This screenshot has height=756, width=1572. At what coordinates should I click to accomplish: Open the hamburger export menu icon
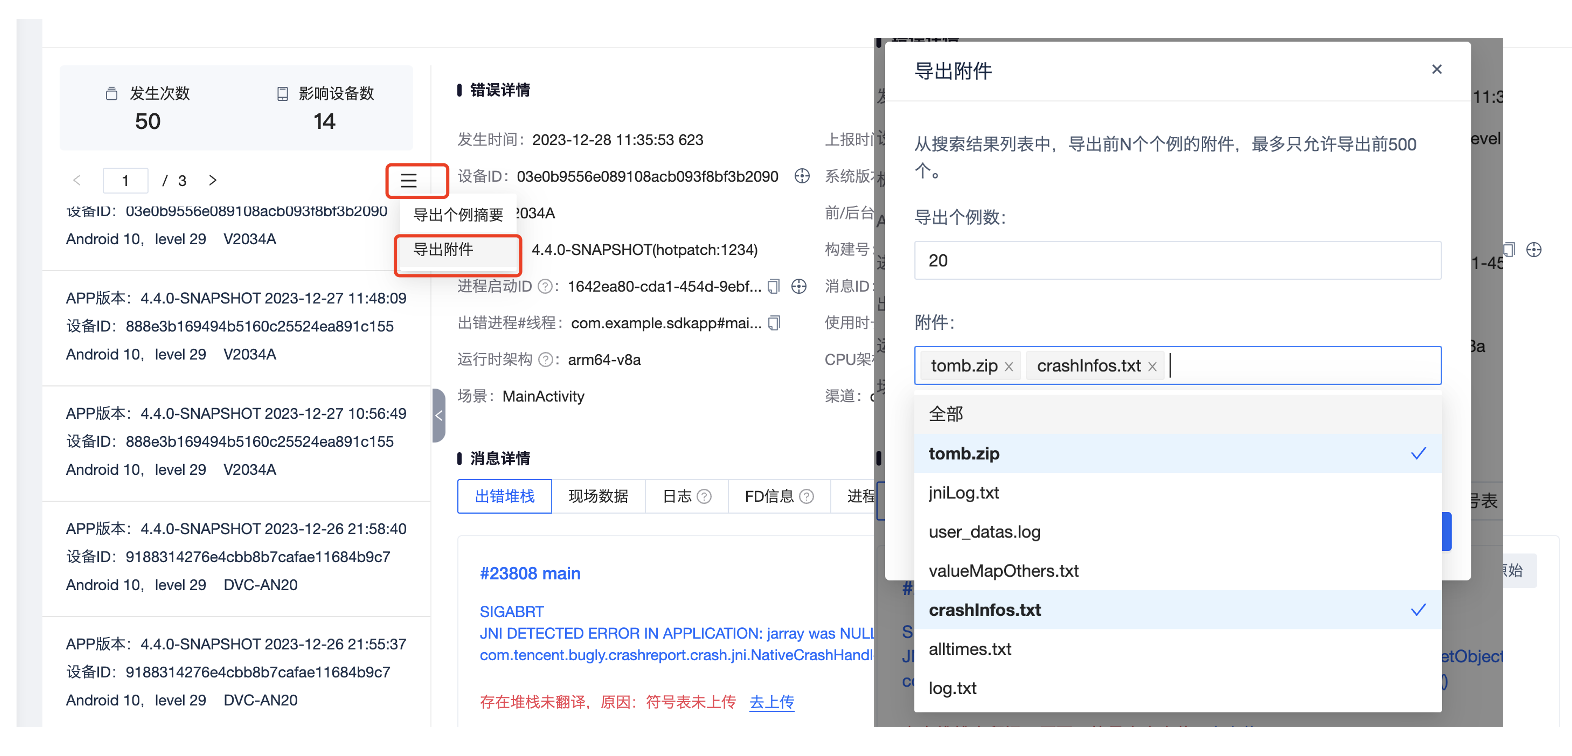(408, 181)
